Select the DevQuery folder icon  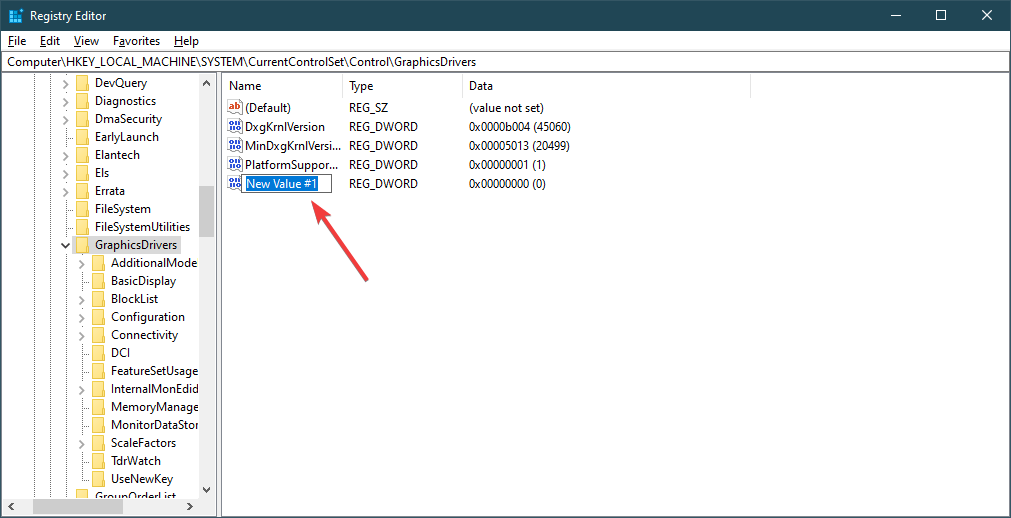pos(82,83)
